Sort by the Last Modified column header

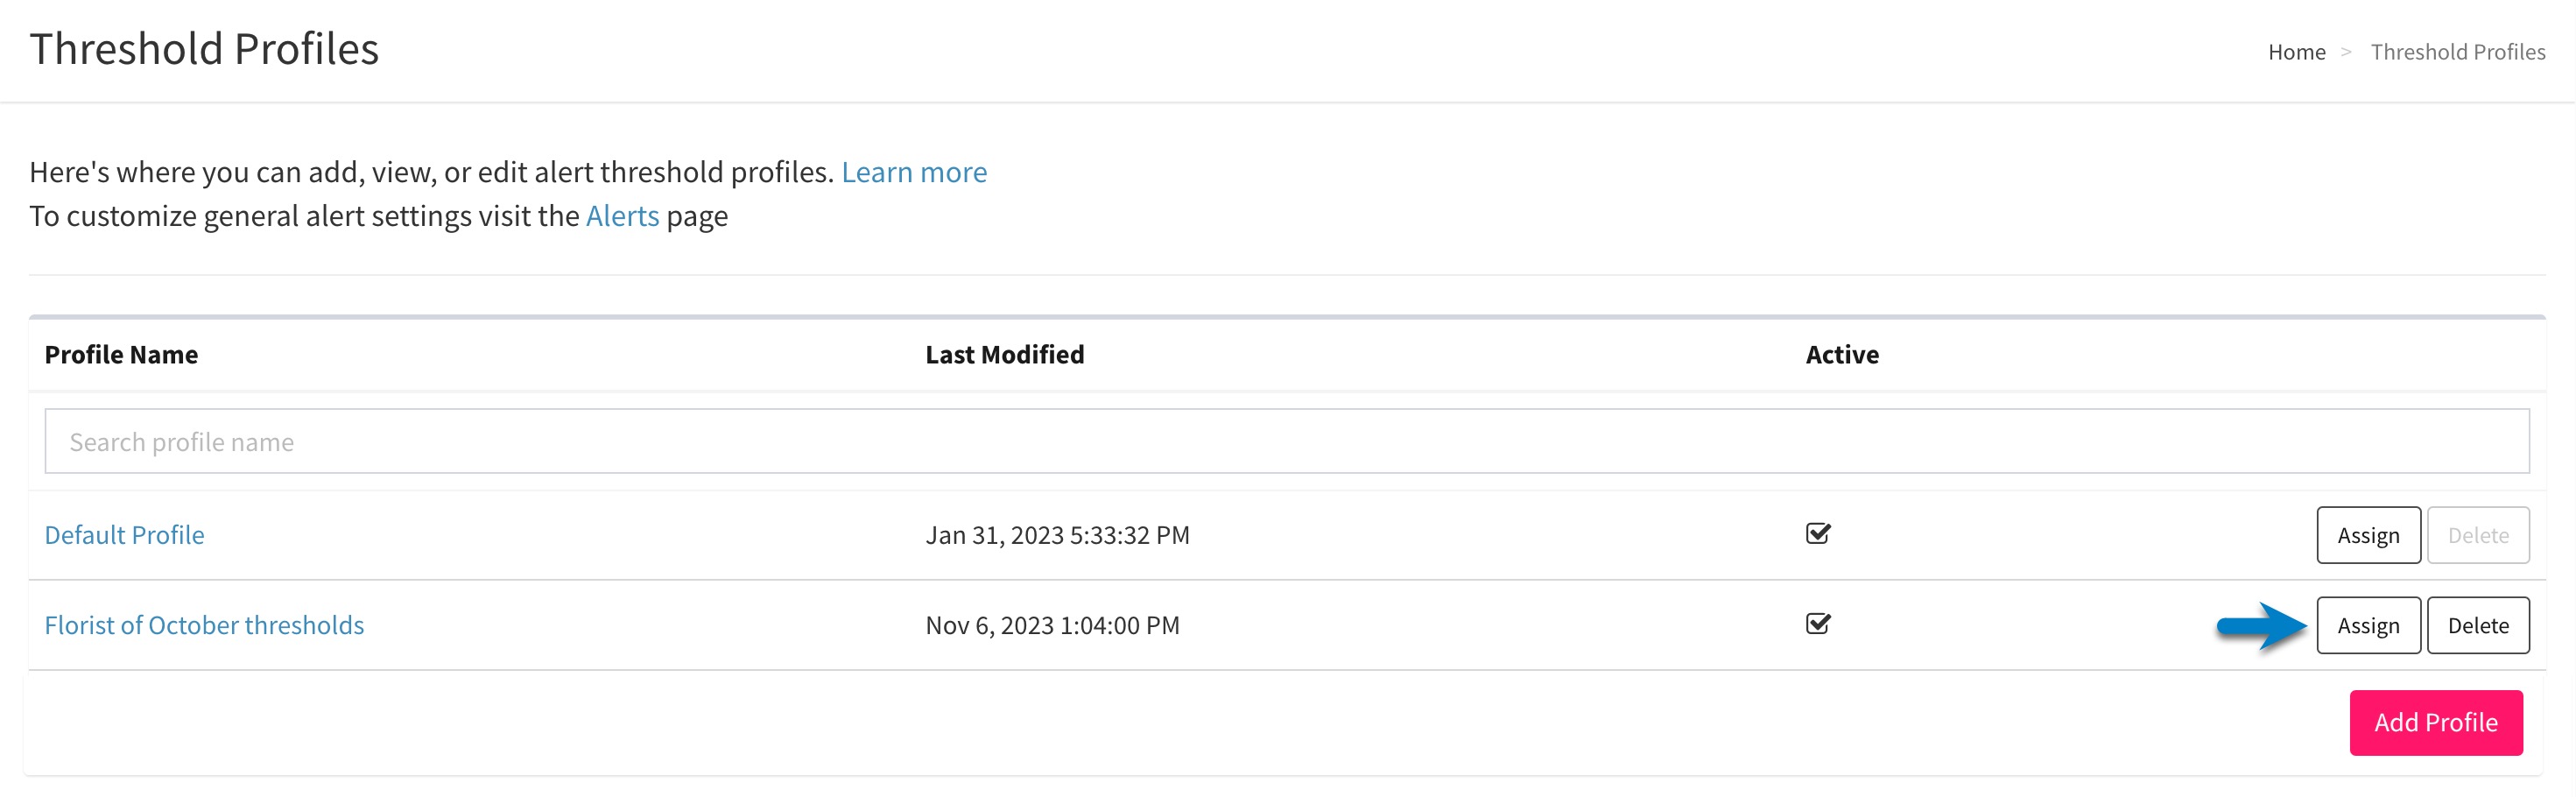point(1004,354)
